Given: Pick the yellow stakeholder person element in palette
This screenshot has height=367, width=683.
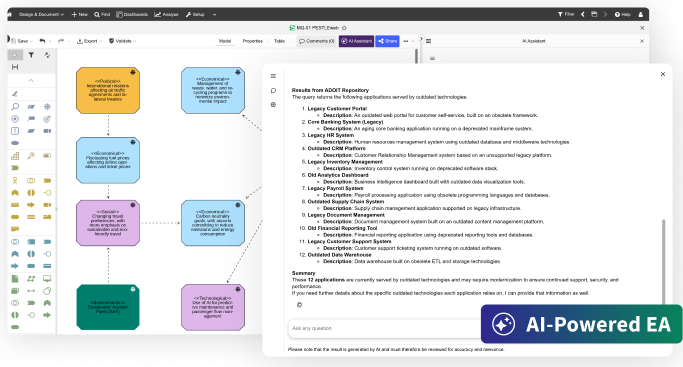Looking at the screenshot, I should point(15,180).
